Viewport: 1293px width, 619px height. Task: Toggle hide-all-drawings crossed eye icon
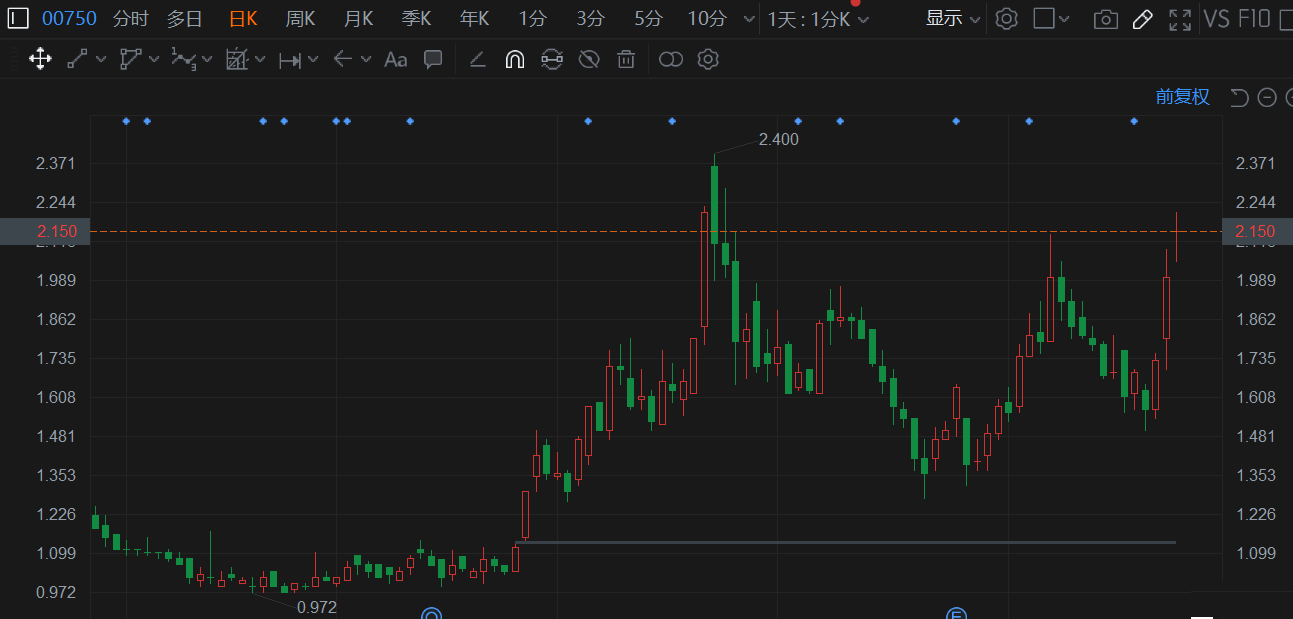589,59
